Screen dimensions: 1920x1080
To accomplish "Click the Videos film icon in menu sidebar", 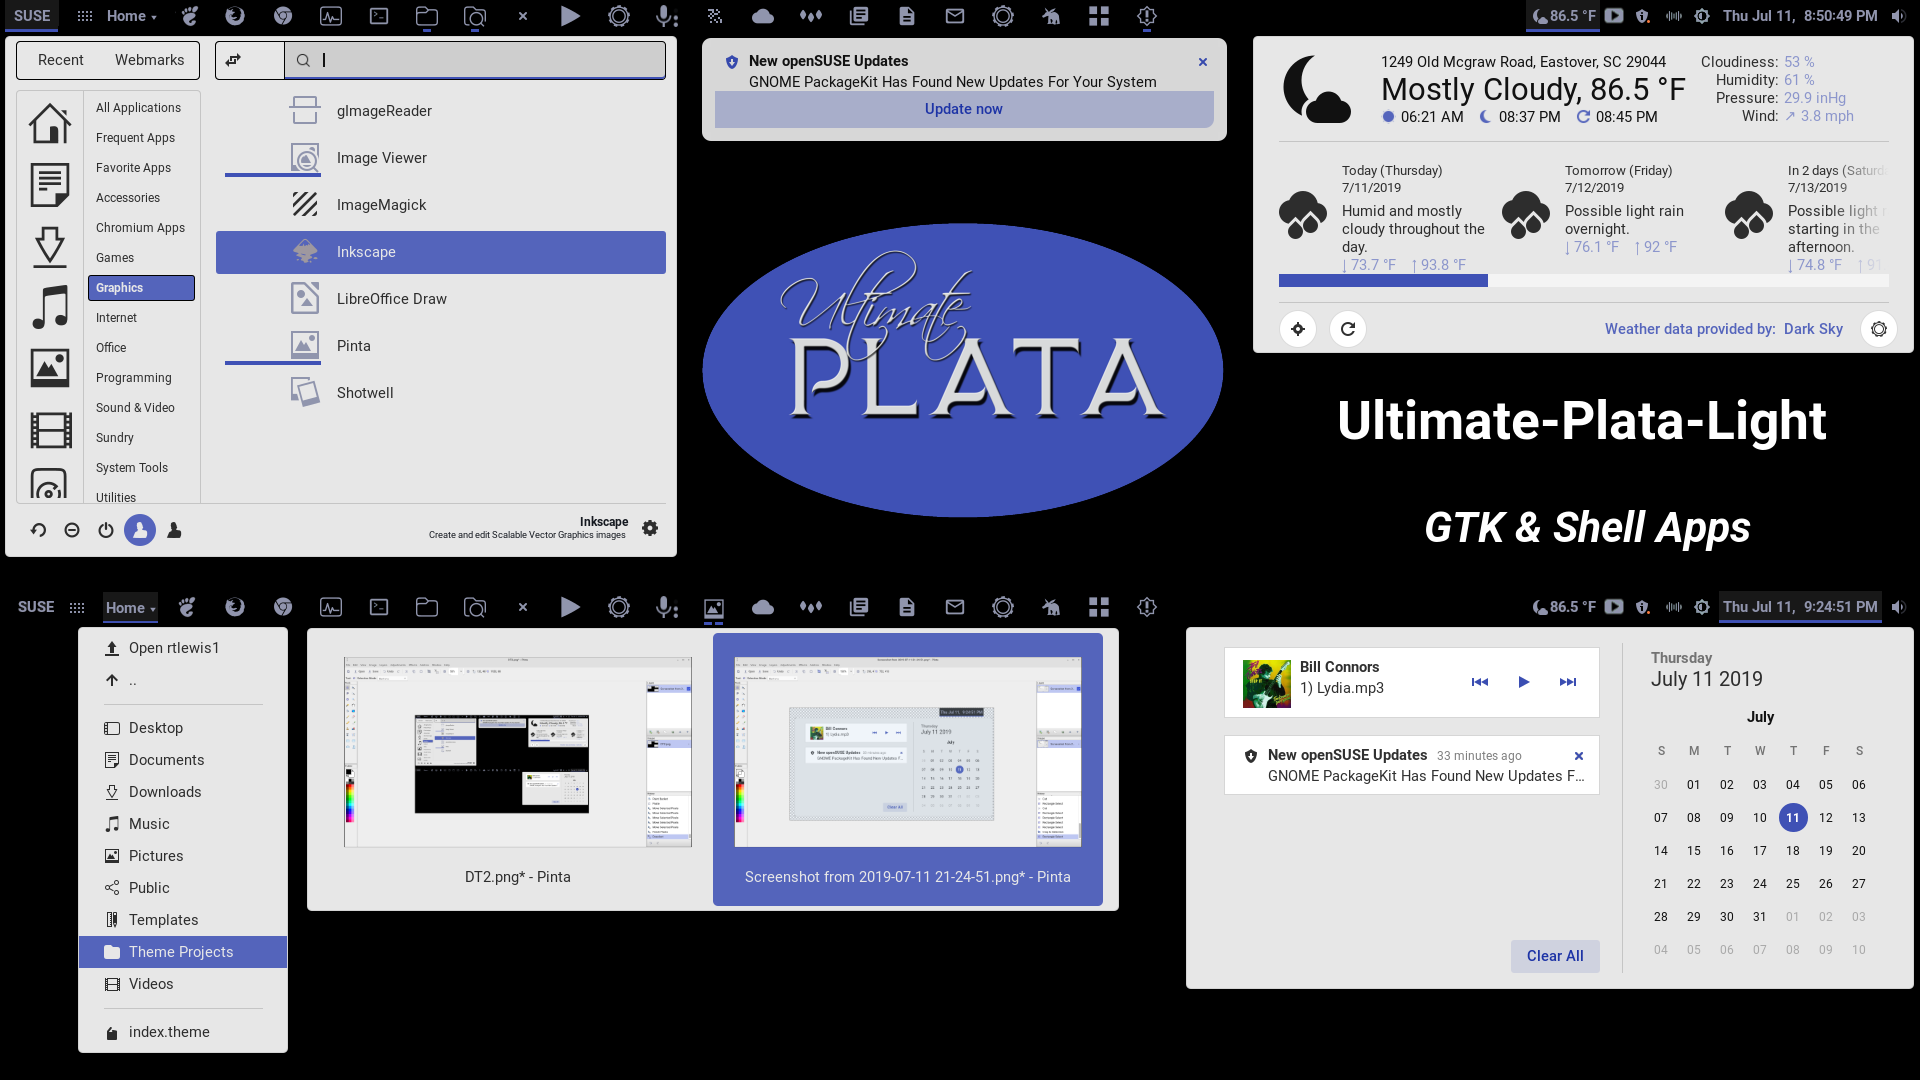I will pyautogui.click(x=50, y=430).
